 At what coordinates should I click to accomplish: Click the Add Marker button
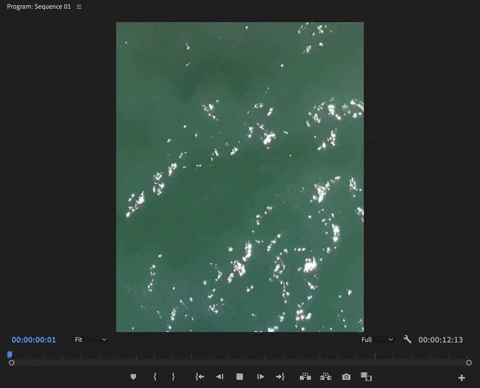[x=133, y=377]
